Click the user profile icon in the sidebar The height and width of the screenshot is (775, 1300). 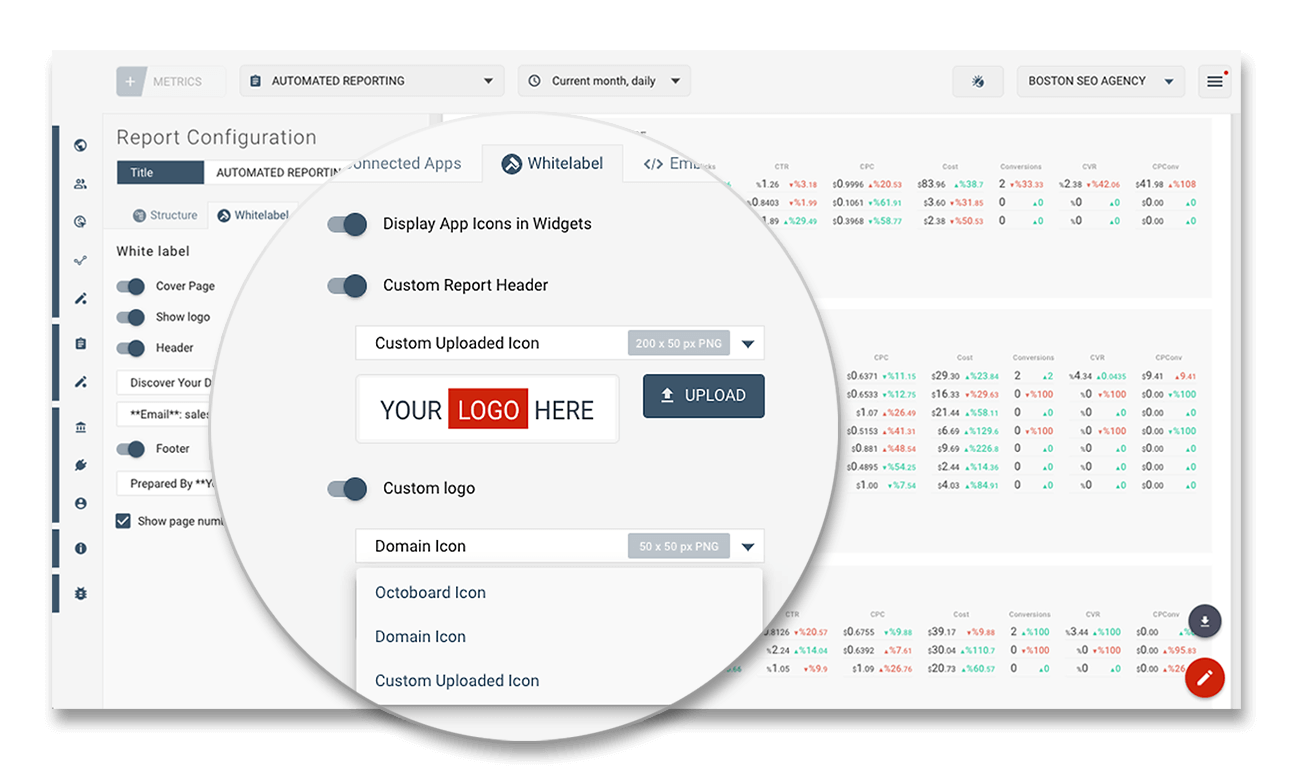[x=80, y=502]
